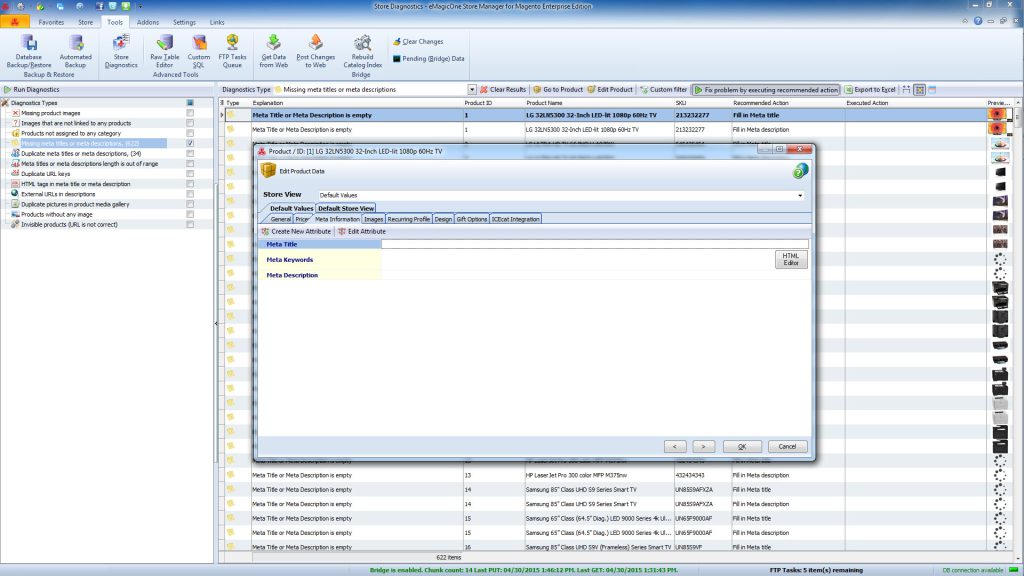Image resolution: width=1024 pixels, height=576 pixels.
Task: Open the Images tab in product dialog
Action: pyautogui.click(x=373, y=219)
